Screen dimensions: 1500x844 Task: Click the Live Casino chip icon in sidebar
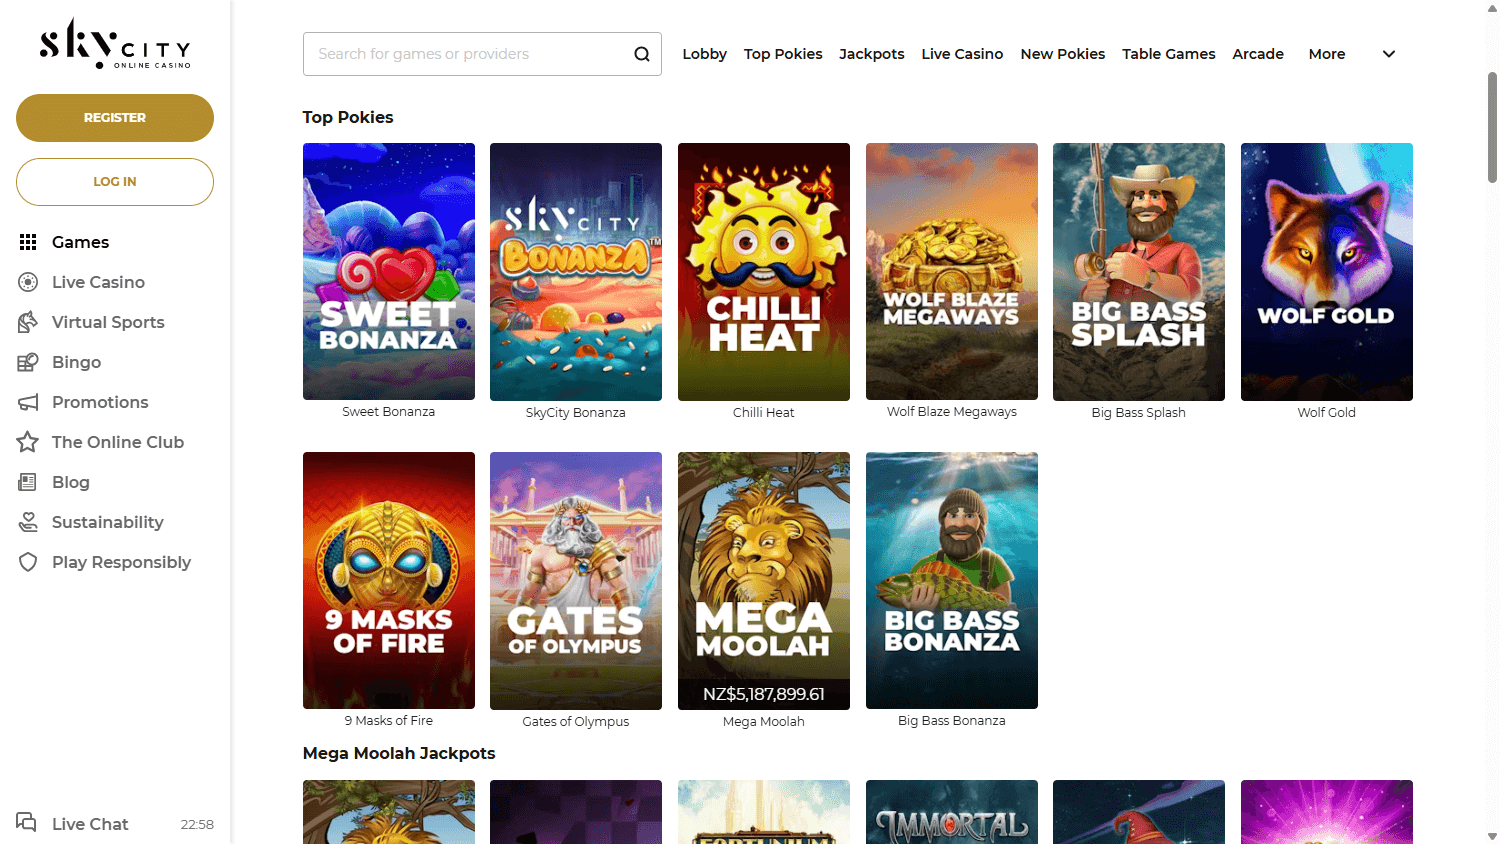click(28, 281)
